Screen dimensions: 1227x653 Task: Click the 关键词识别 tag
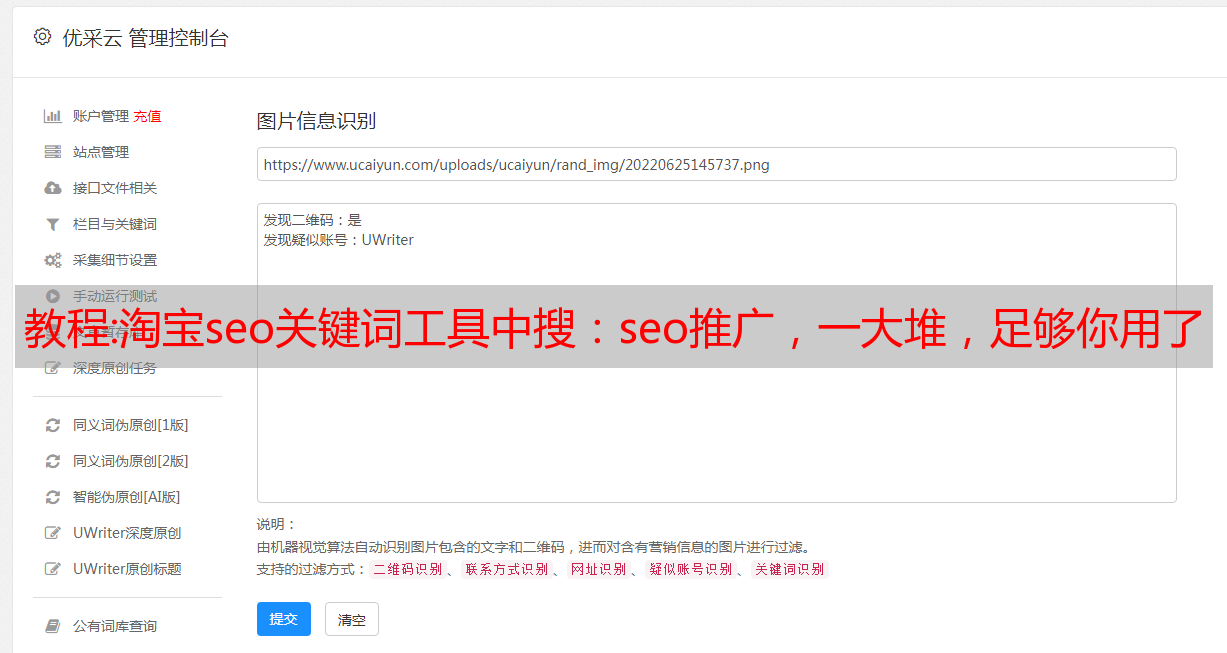tap(789, 569)
